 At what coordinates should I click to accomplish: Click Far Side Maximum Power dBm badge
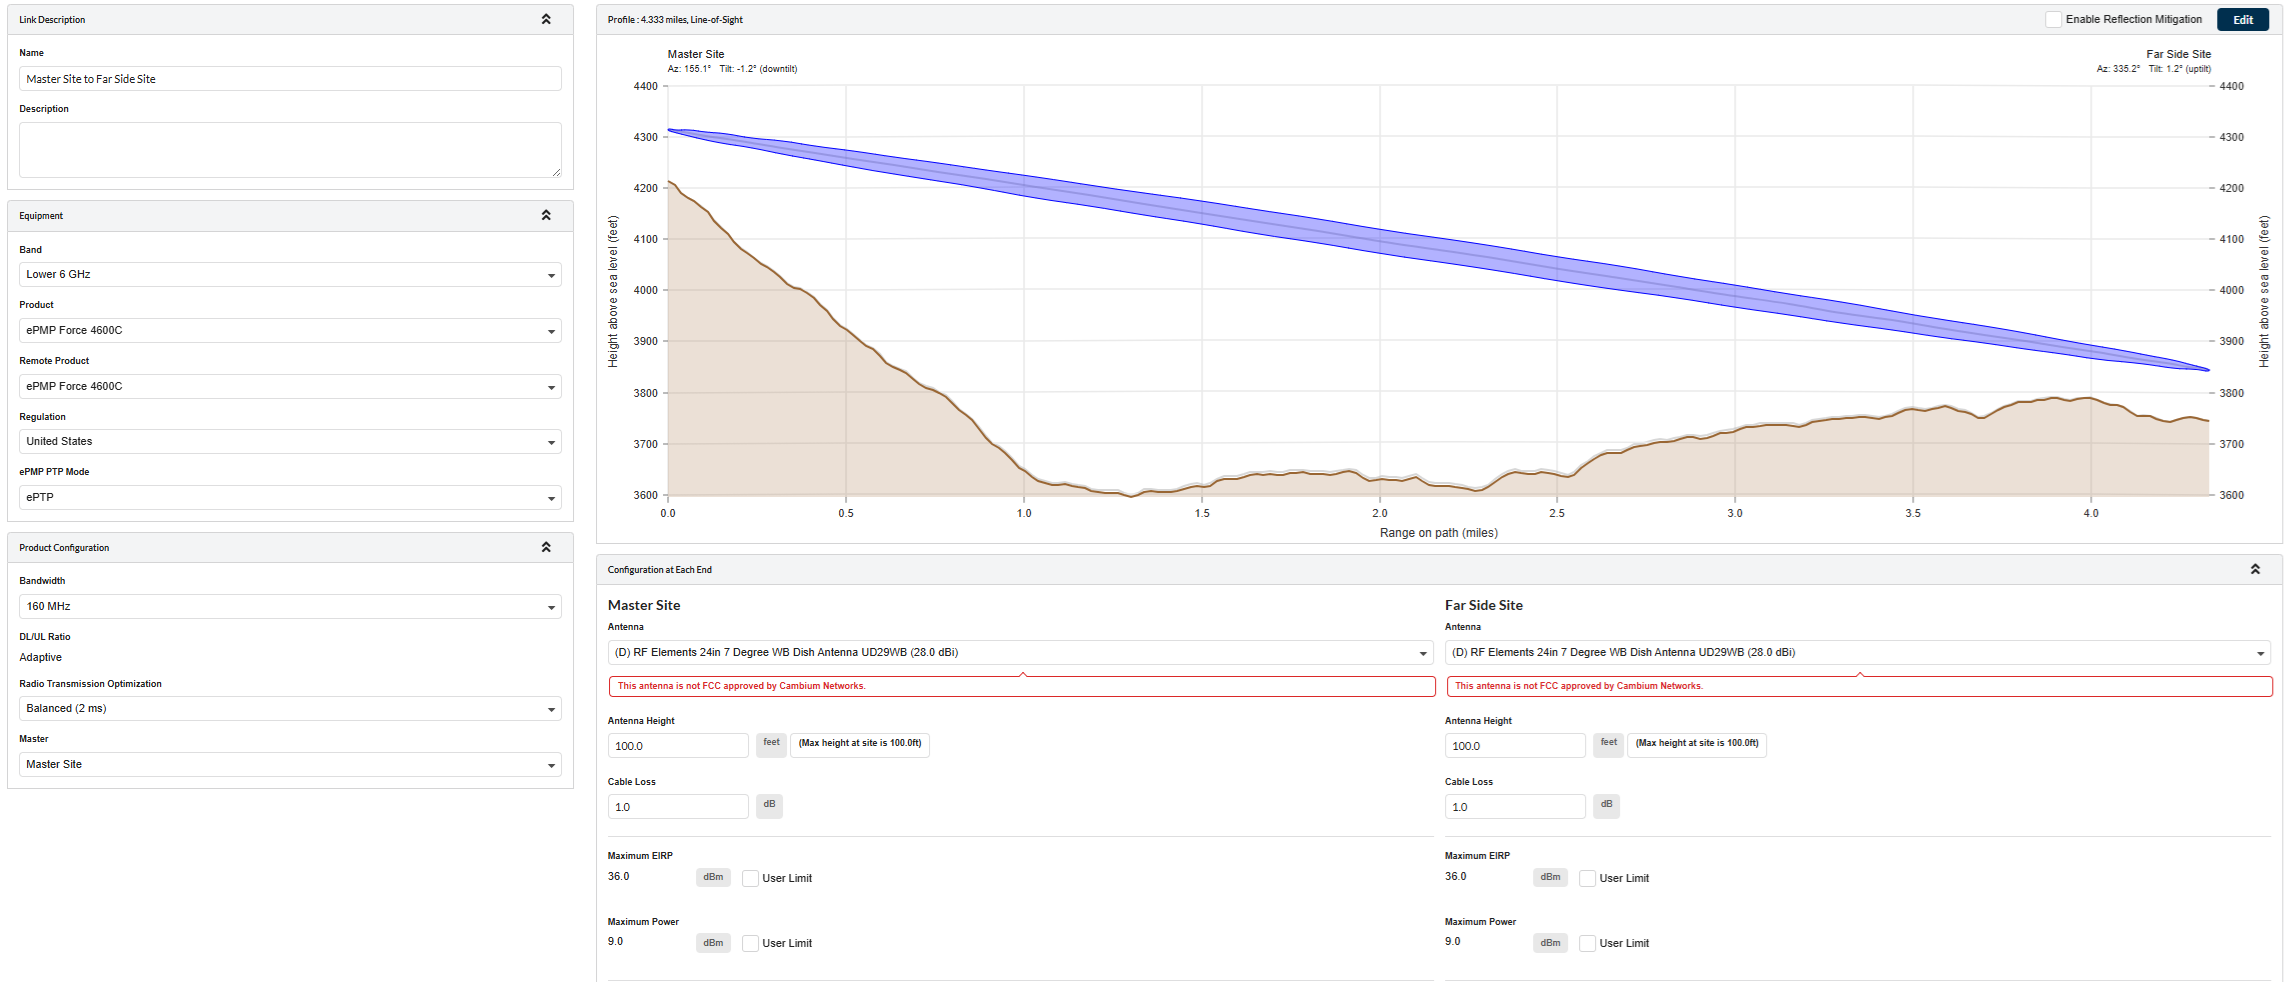point(1550,943)
